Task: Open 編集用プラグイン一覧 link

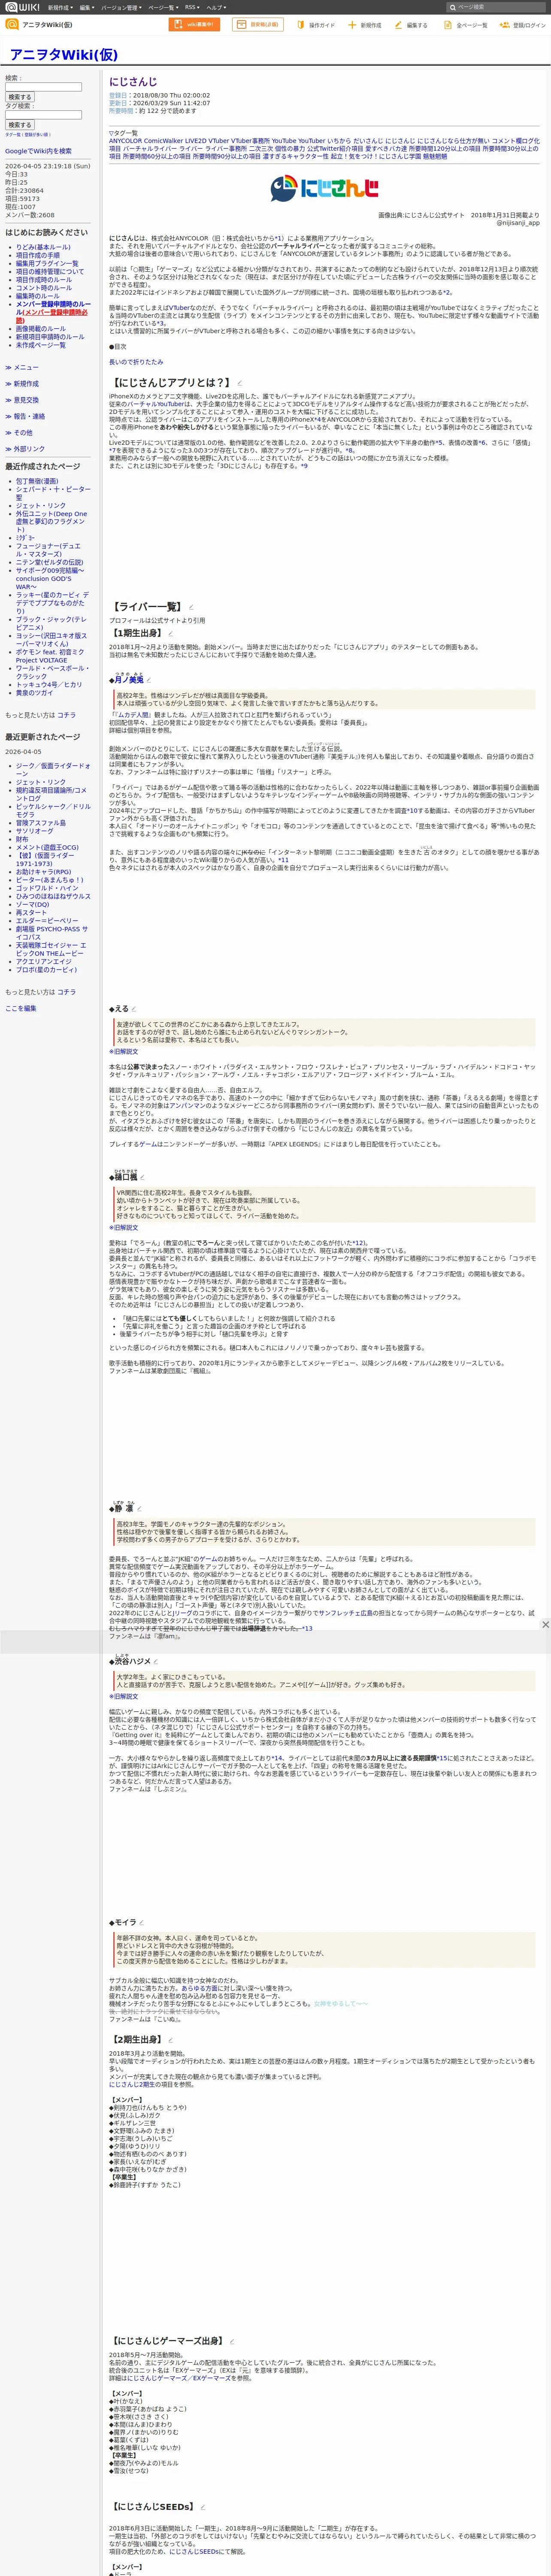Action: click(47, 263)
